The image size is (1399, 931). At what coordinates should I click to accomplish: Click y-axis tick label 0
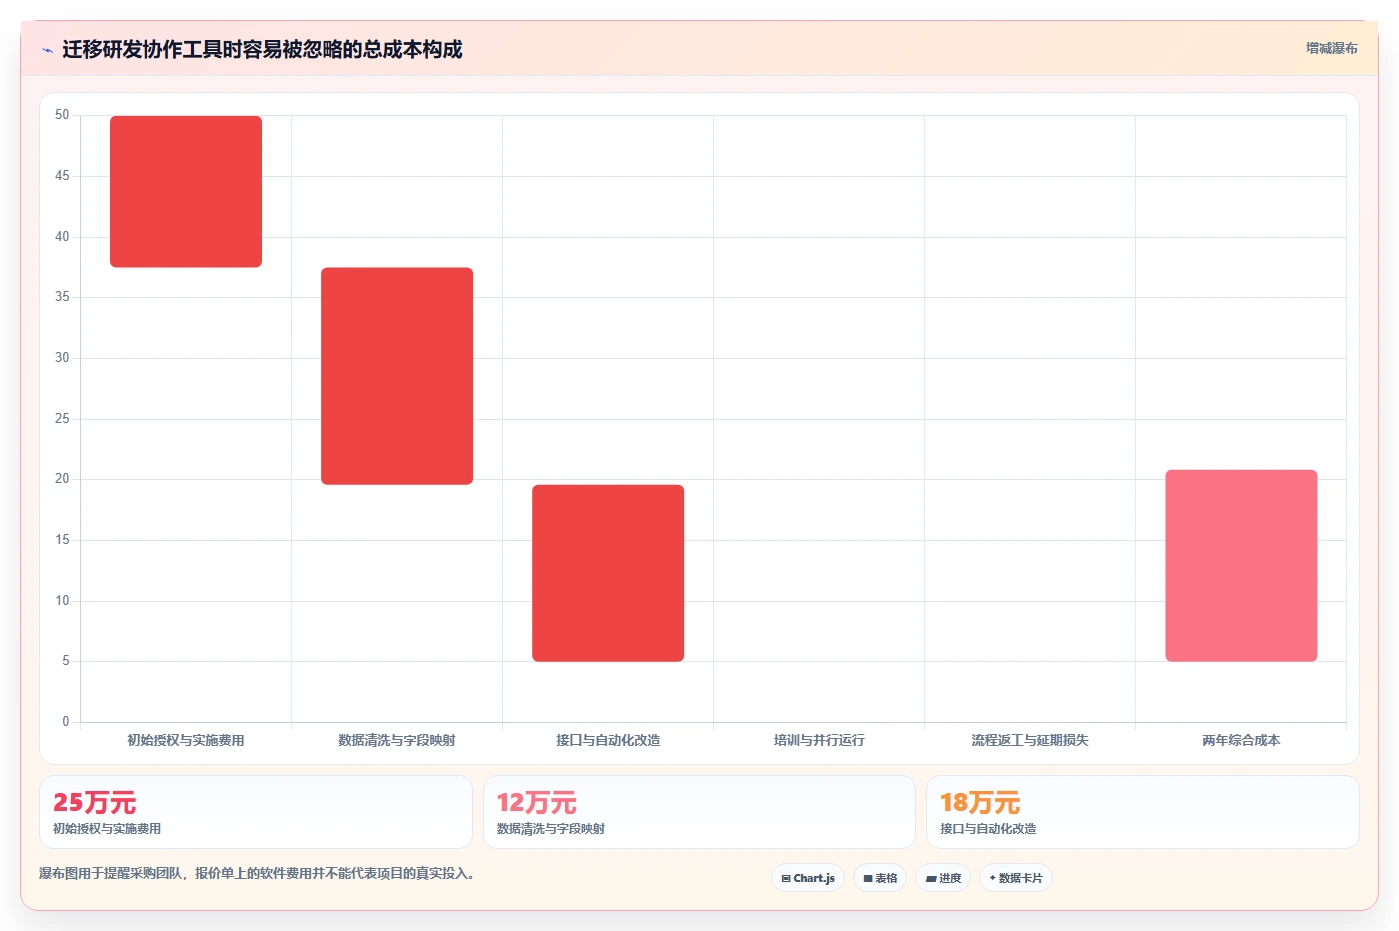[66, 721]
